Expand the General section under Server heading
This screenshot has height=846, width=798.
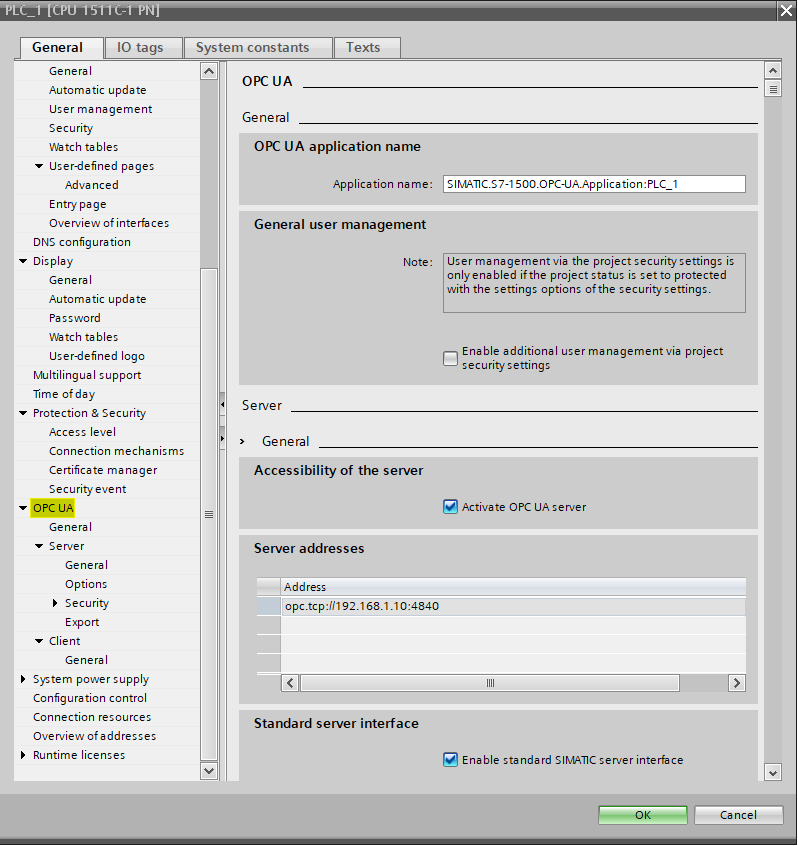coord(243,441)
